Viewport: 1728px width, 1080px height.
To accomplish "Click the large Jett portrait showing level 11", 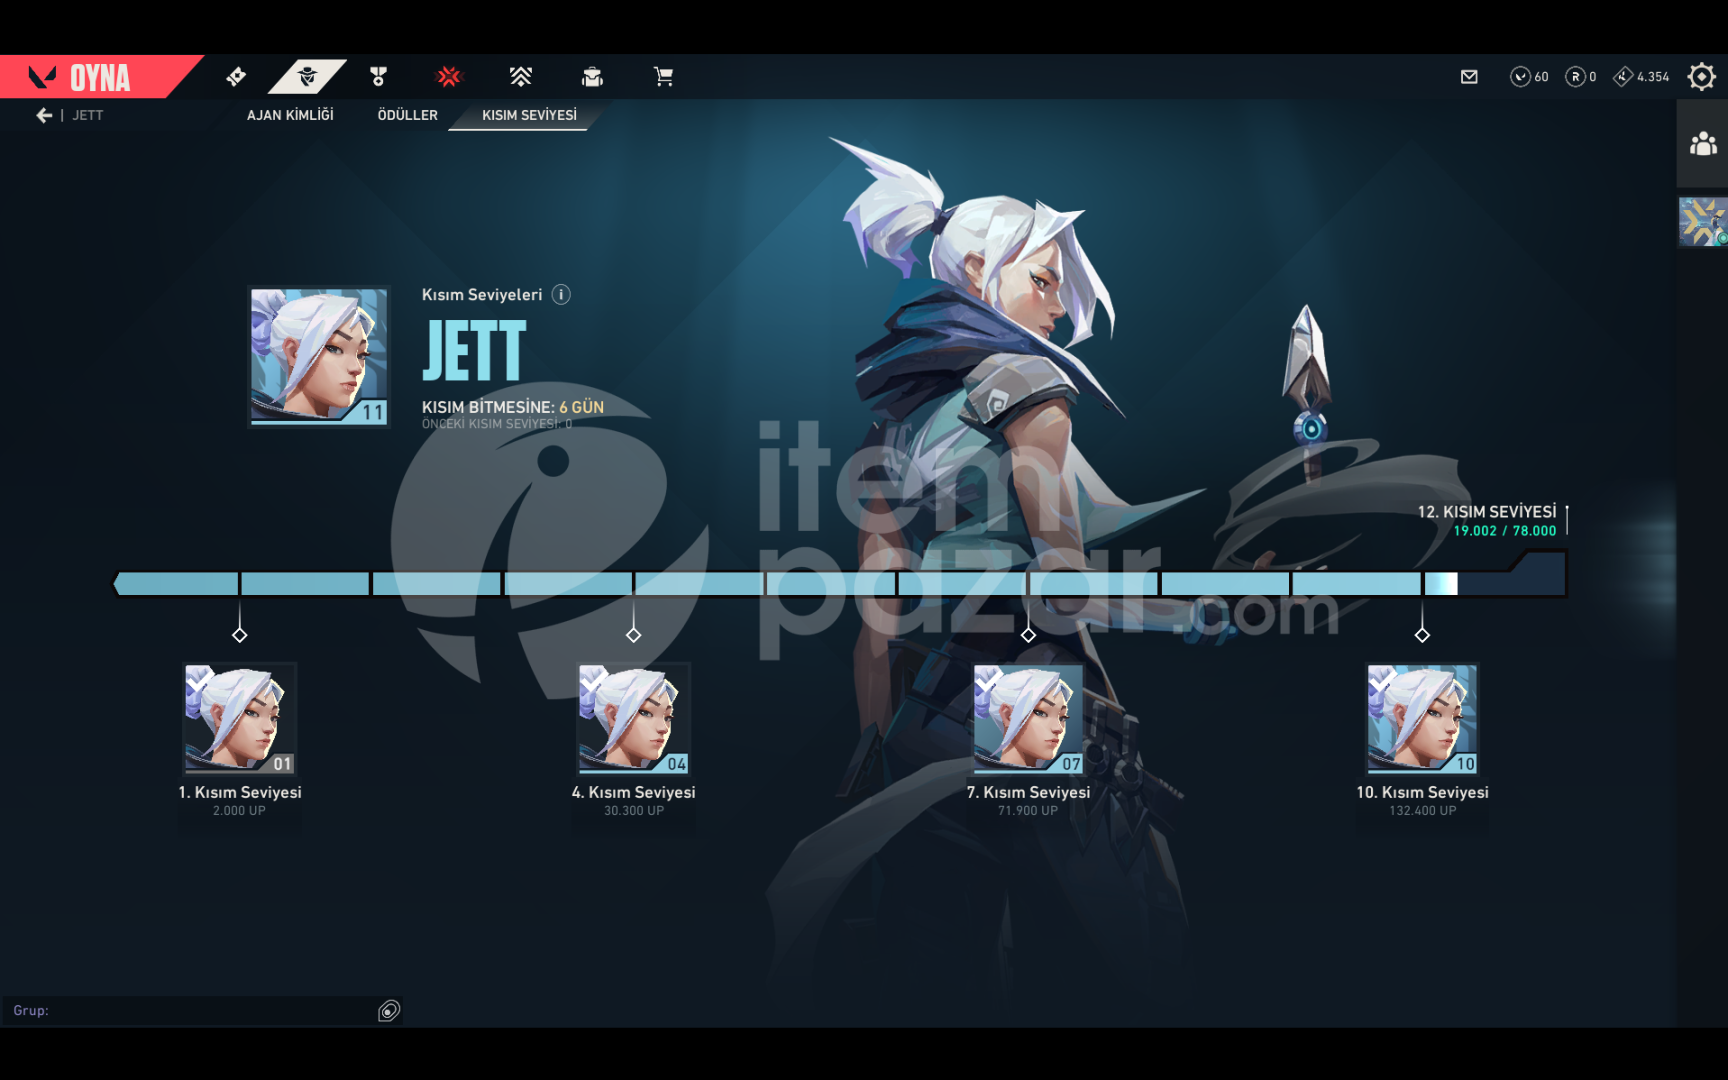I will coord(319,357).
